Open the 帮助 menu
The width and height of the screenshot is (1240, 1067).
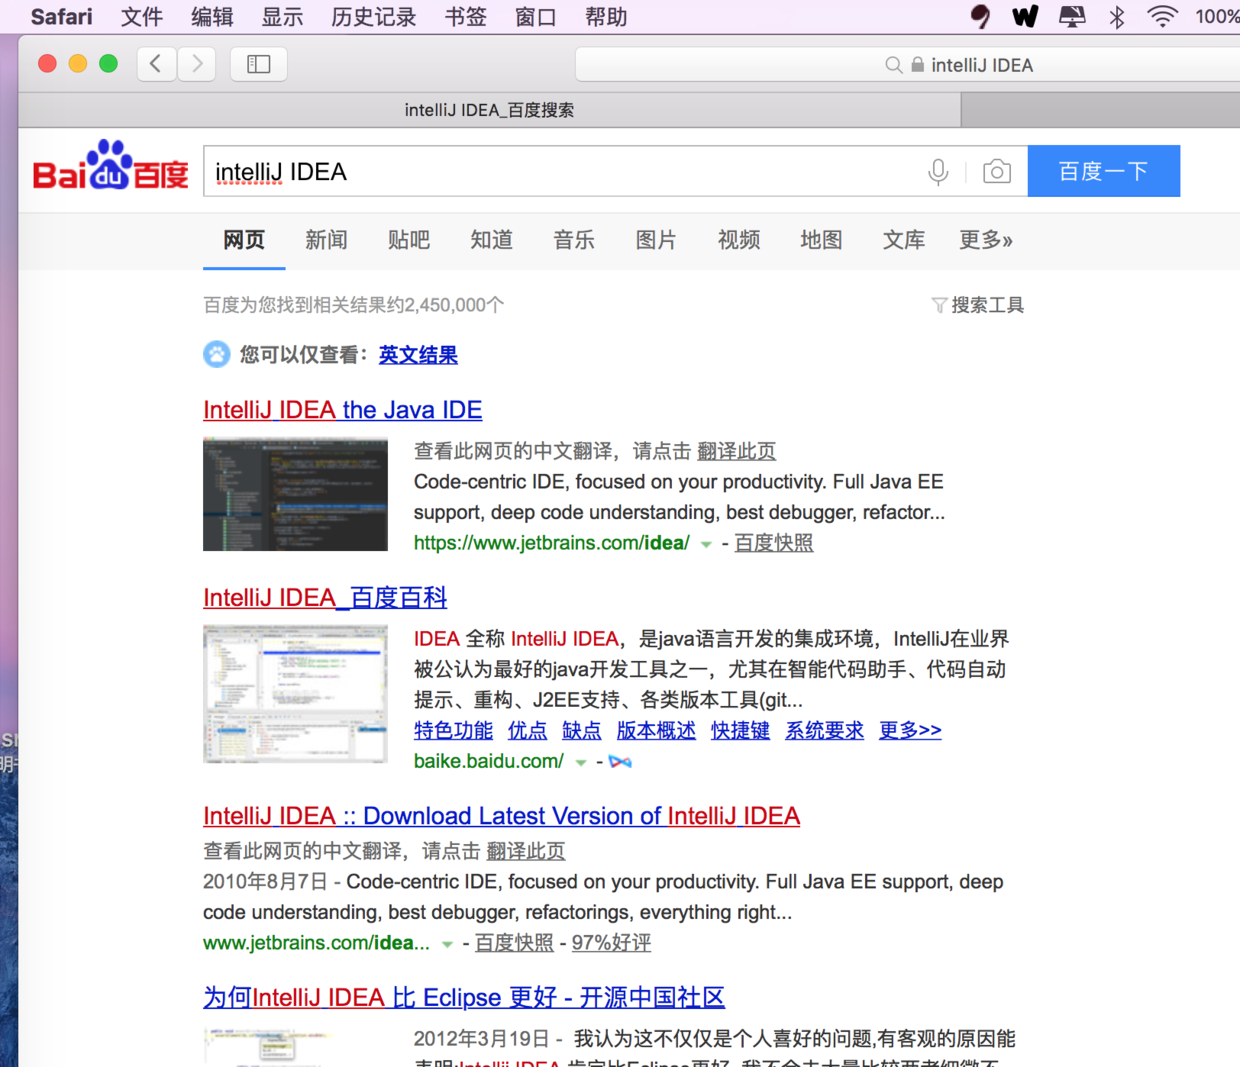point(605,17)
